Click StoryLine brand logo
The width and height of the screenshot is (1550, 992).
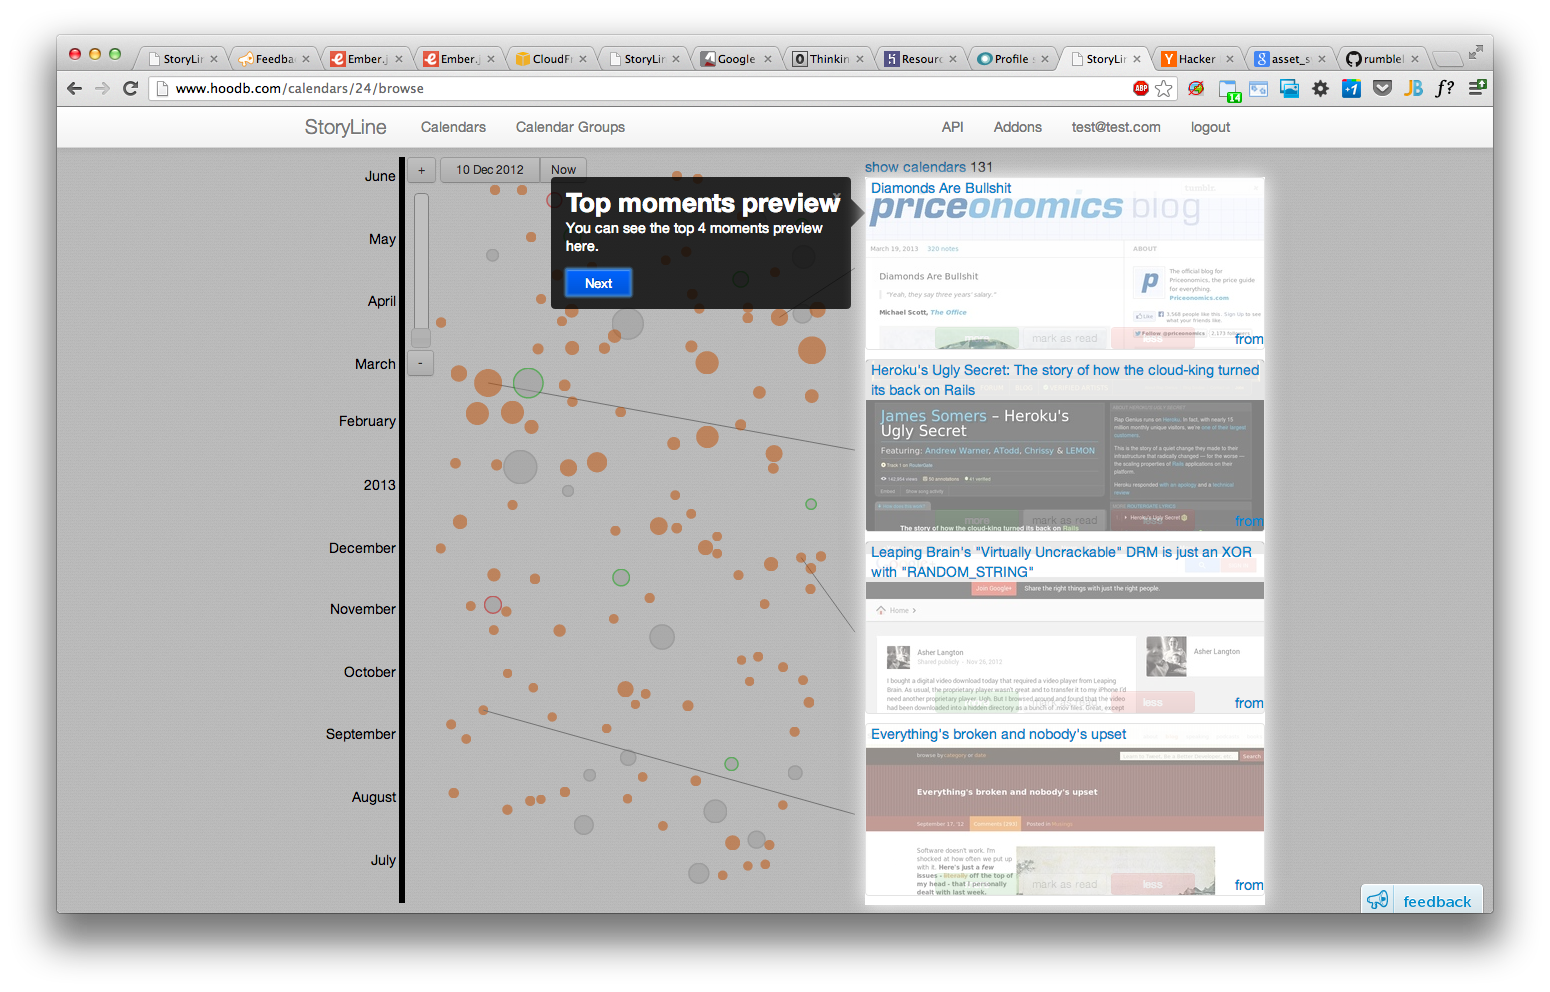click(345, 127)
